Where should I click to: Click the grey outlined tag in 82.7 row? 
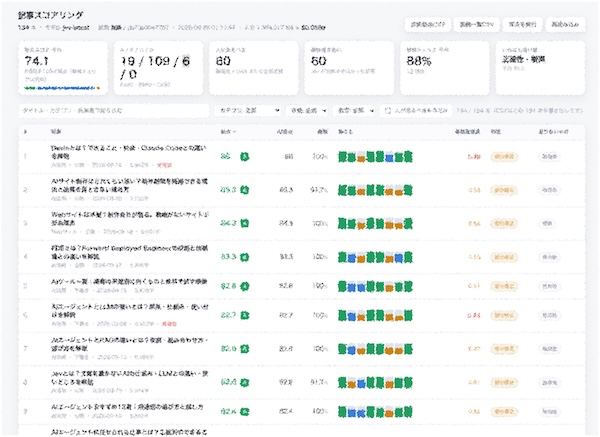(549, 315)
